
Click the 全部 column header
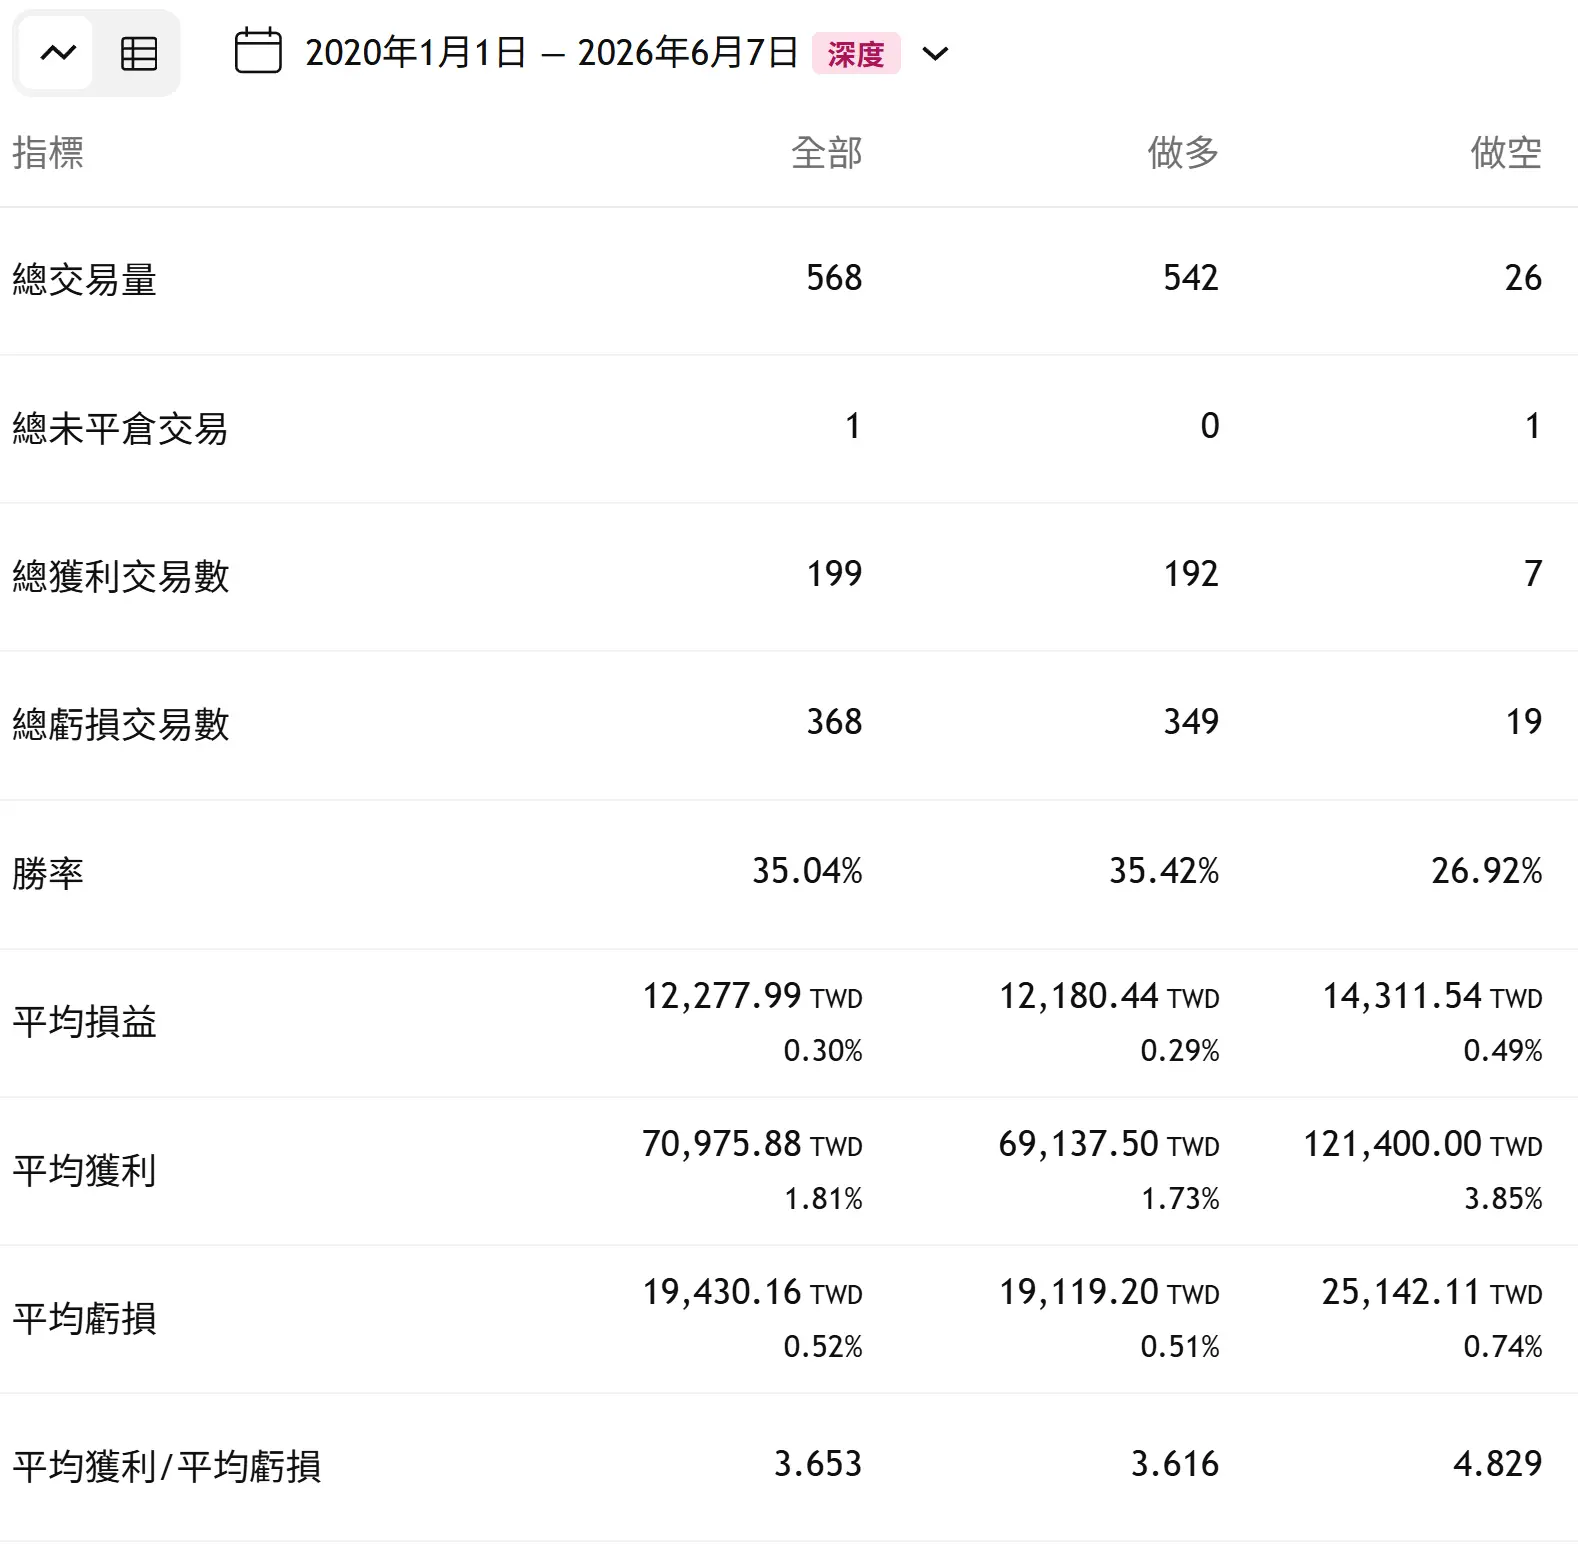(826, 153)
